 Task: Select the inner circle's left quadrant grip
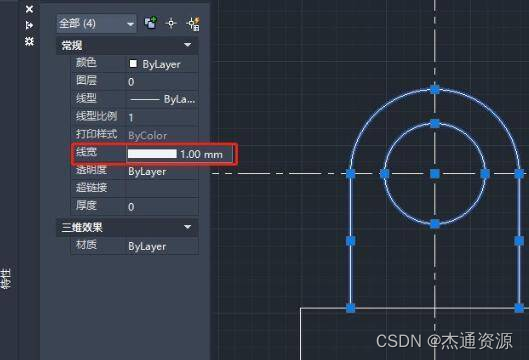point(385,174)
